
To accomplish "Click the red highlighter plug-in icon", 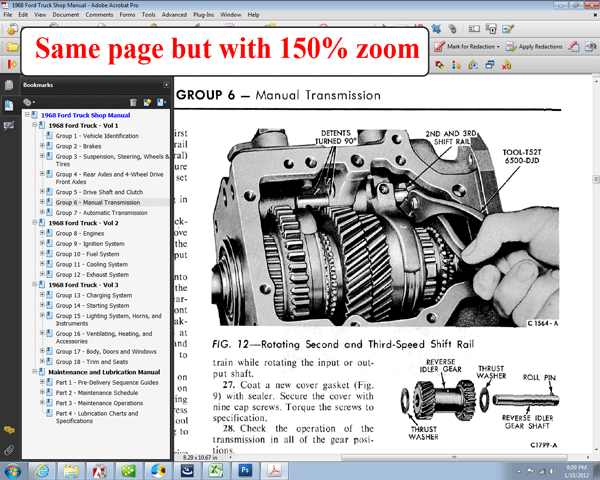I will point(439,65).
